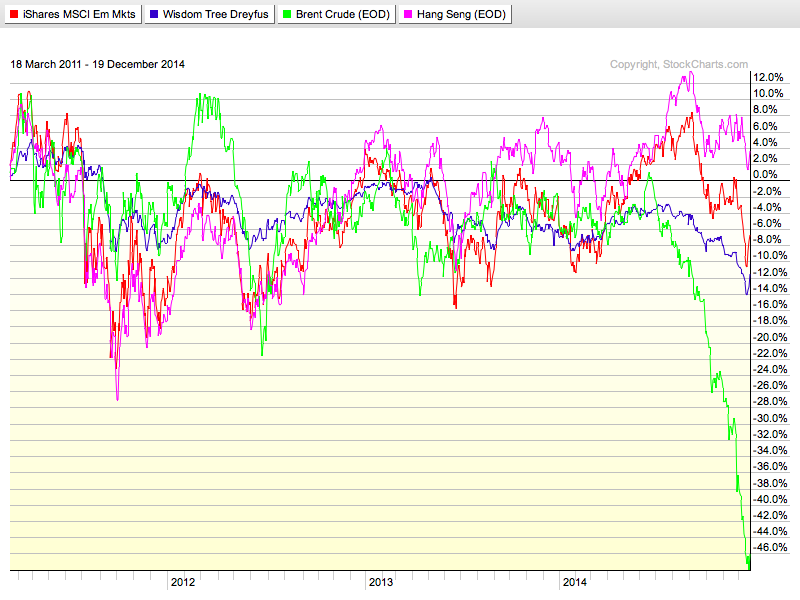This screenshot has width=800, height=600.
Task: Click the Wisdom Tree Dreyfus legend button
Action: 210,14
